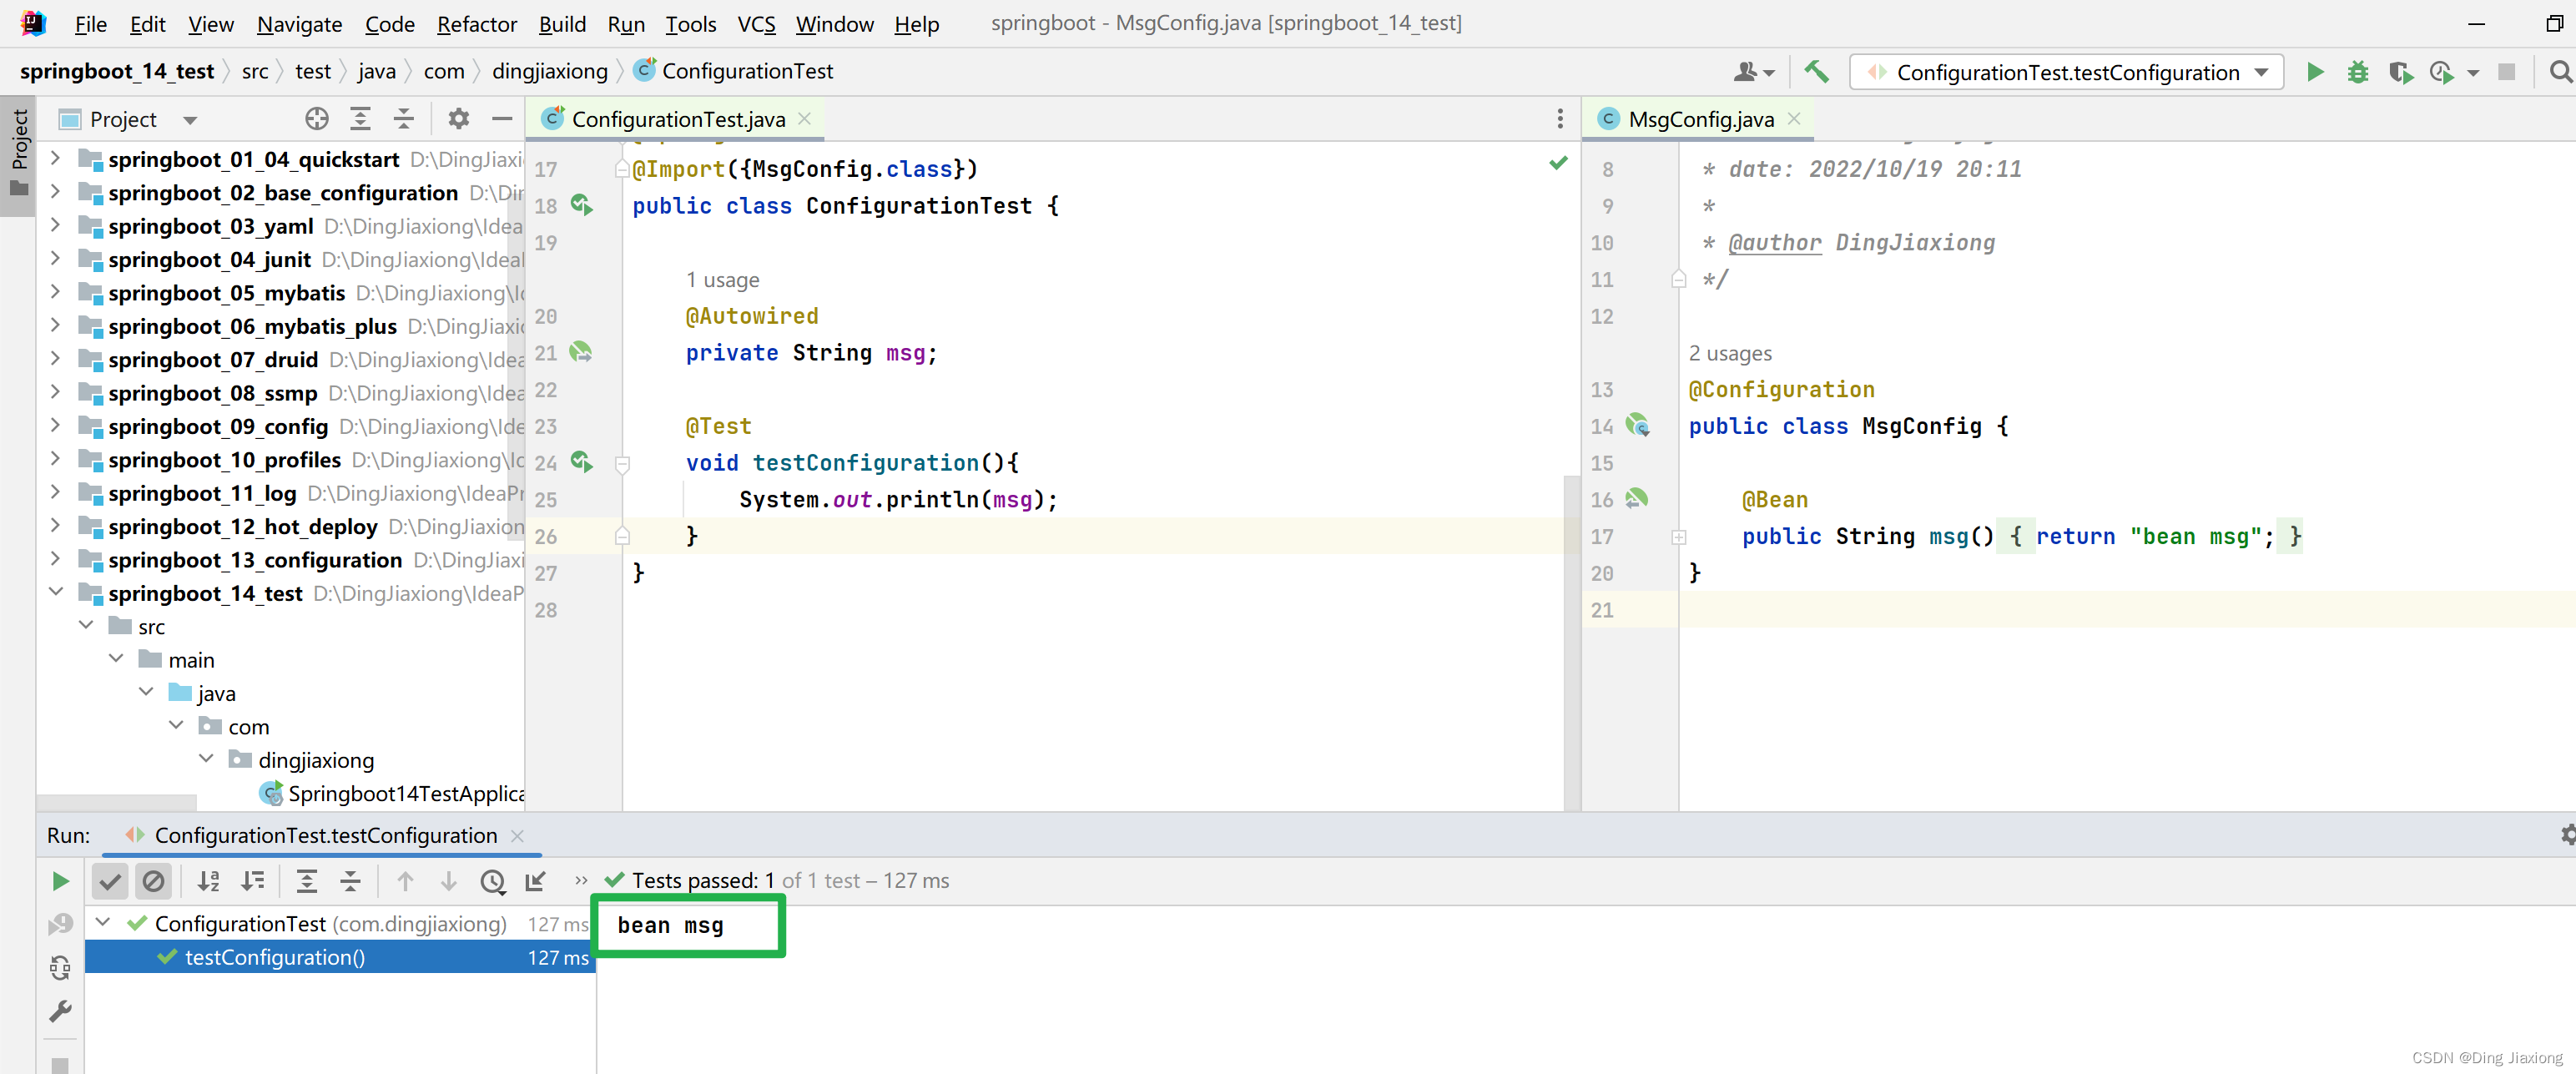The height and width of the screenshot is (1074, 2576).
Task: Click '1 usage' hint above msg field
Action: point(722,280)
